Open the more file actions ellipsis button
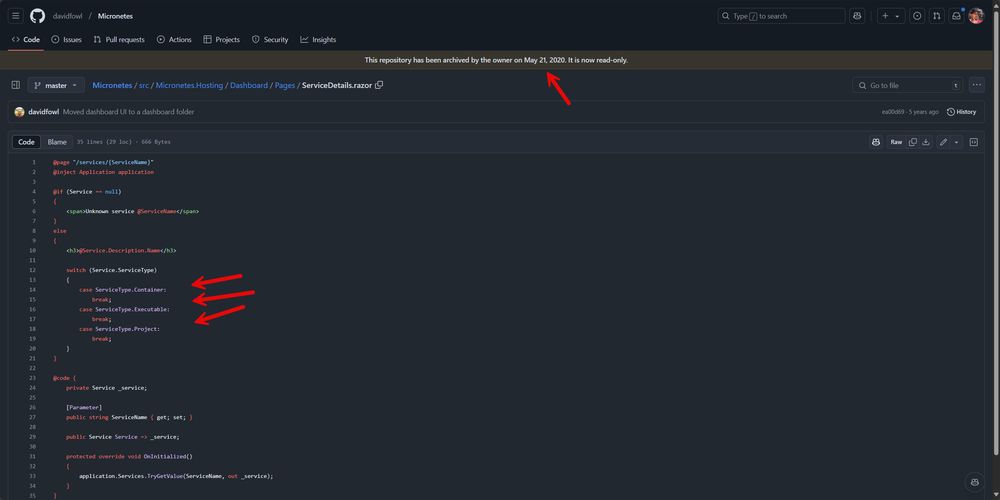 [x=976, y=85]
